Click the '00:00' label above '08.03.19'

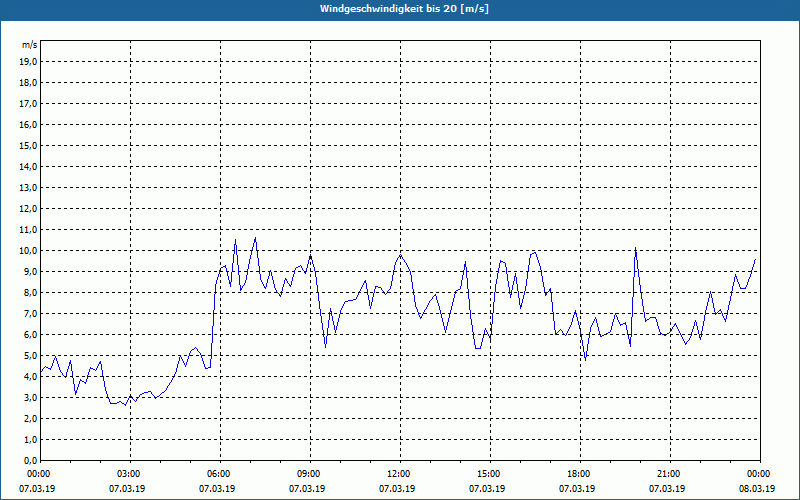pyautogui.click(x=760, y=474)
